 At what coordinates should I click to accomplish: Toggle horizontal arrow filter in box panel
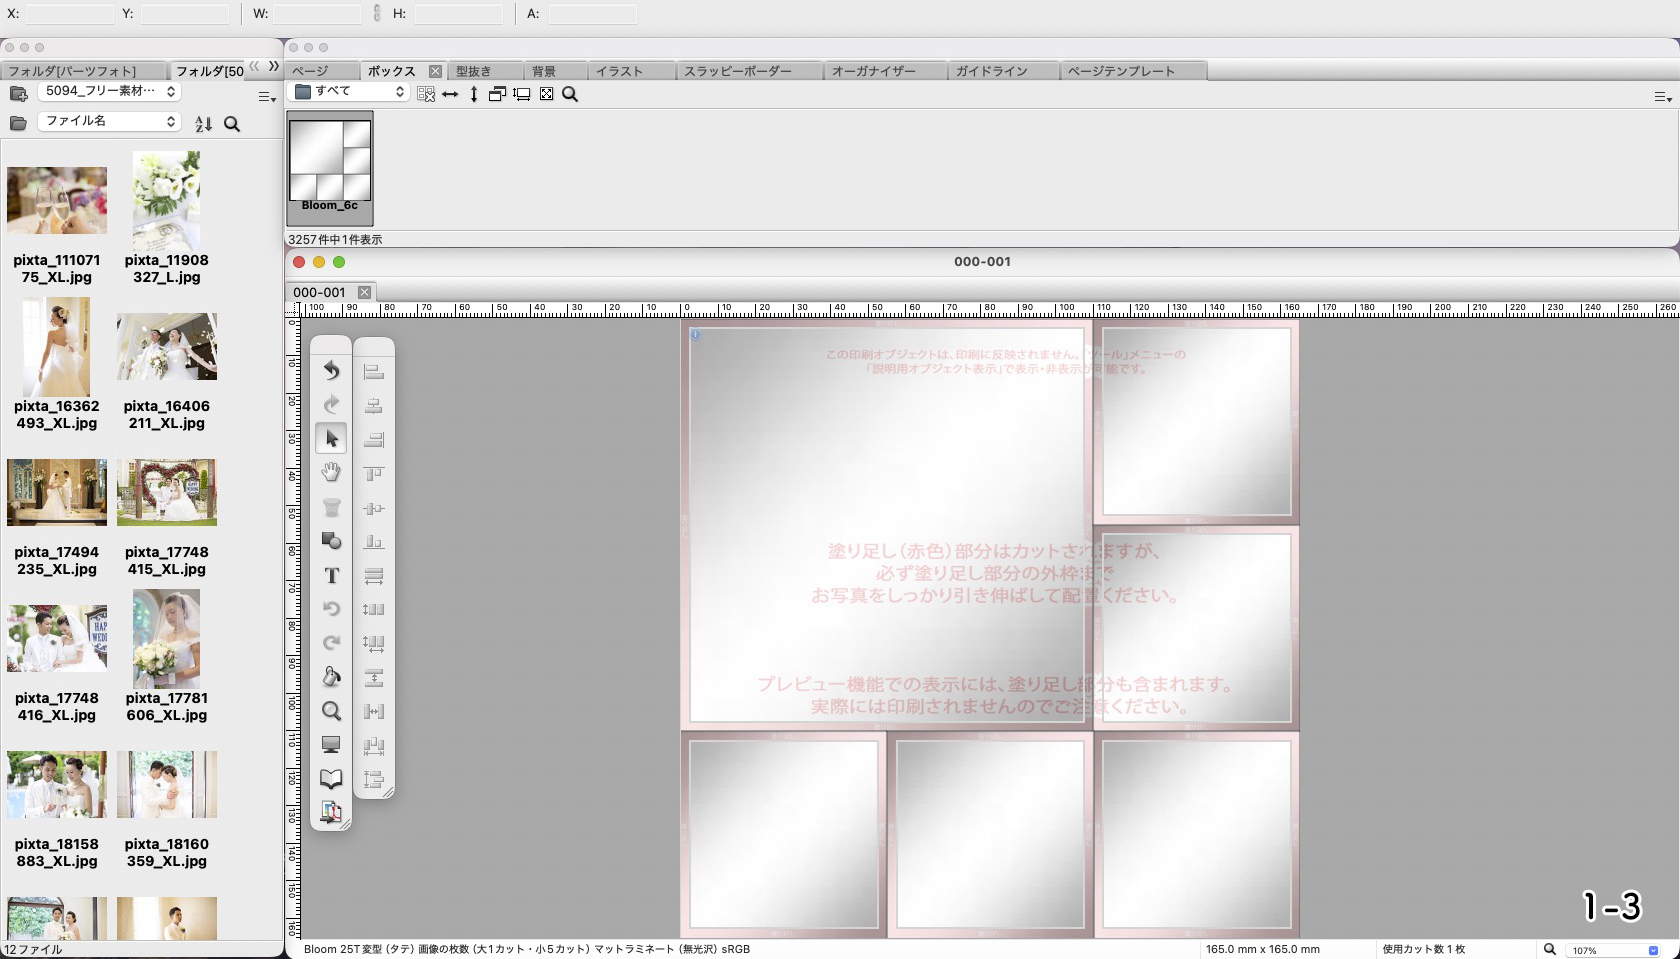click(x=450, y=94)
